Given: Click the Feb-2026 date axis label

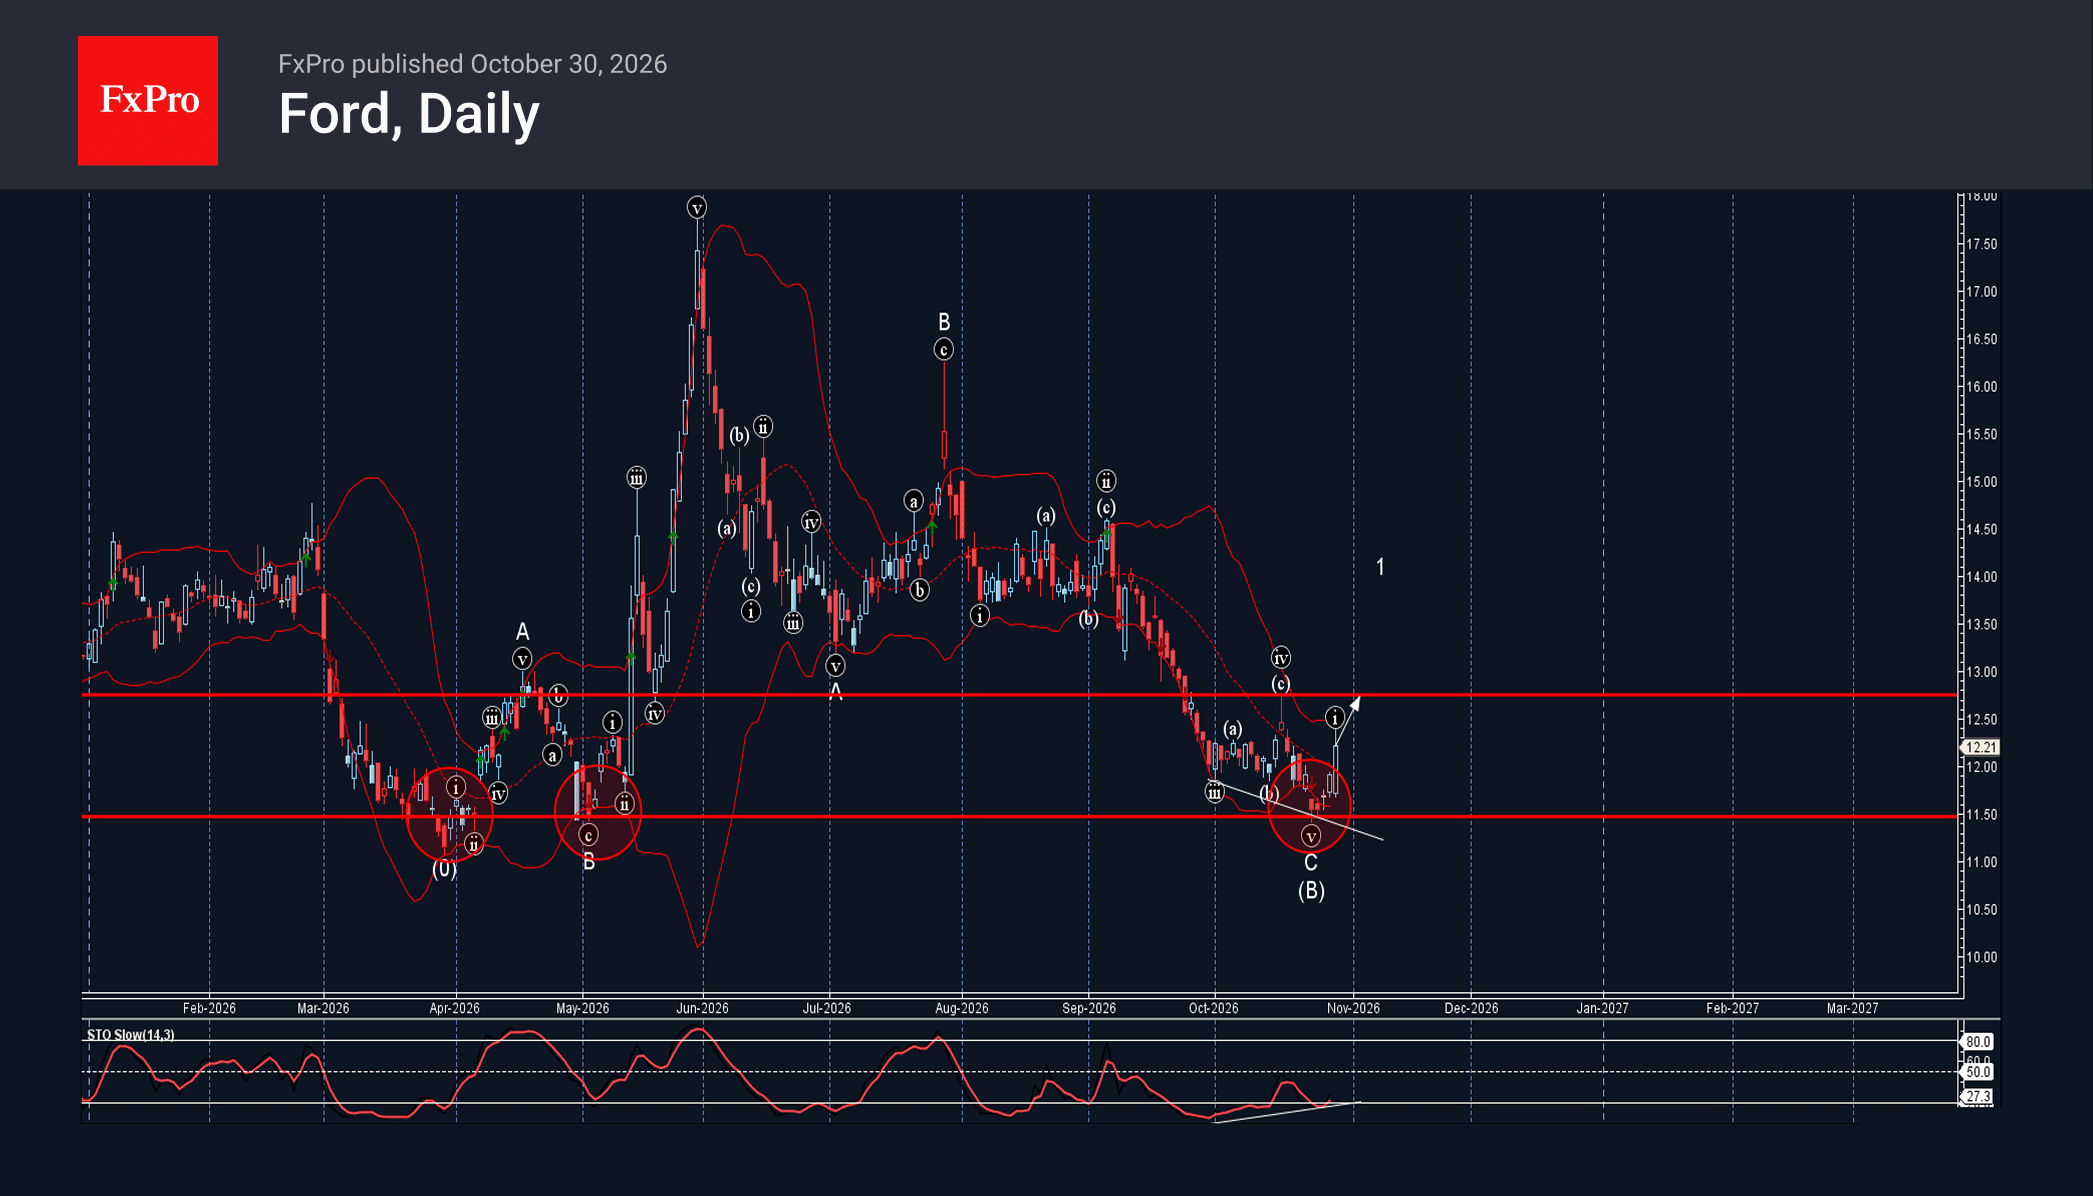Looking at the screenshot, I should point(209,1008).
